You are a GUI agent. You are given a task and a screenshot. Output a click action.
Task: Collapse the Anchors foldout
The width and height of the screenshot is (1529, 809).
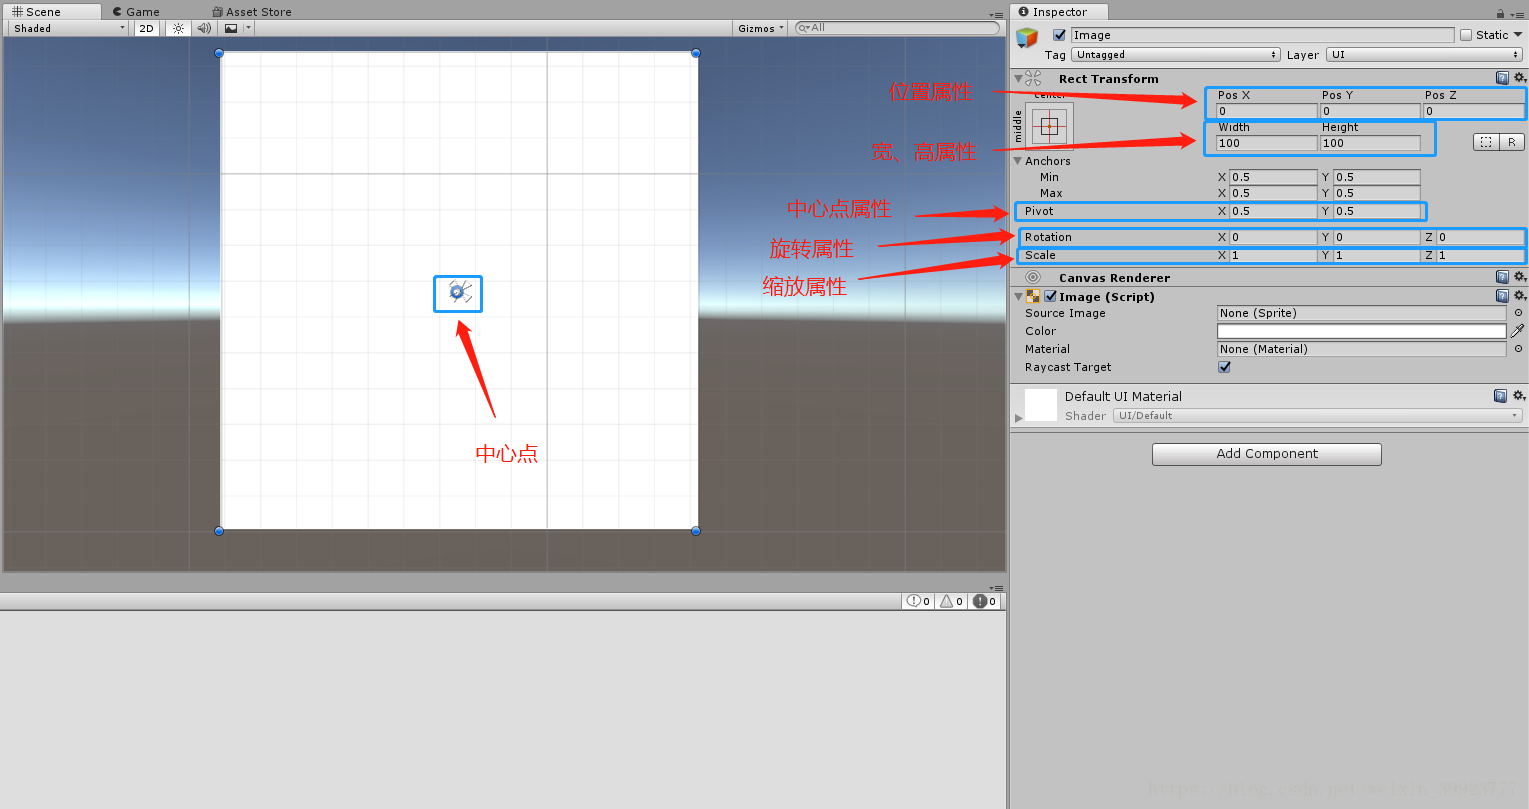pyautogui.click(x=1018, y=161)
